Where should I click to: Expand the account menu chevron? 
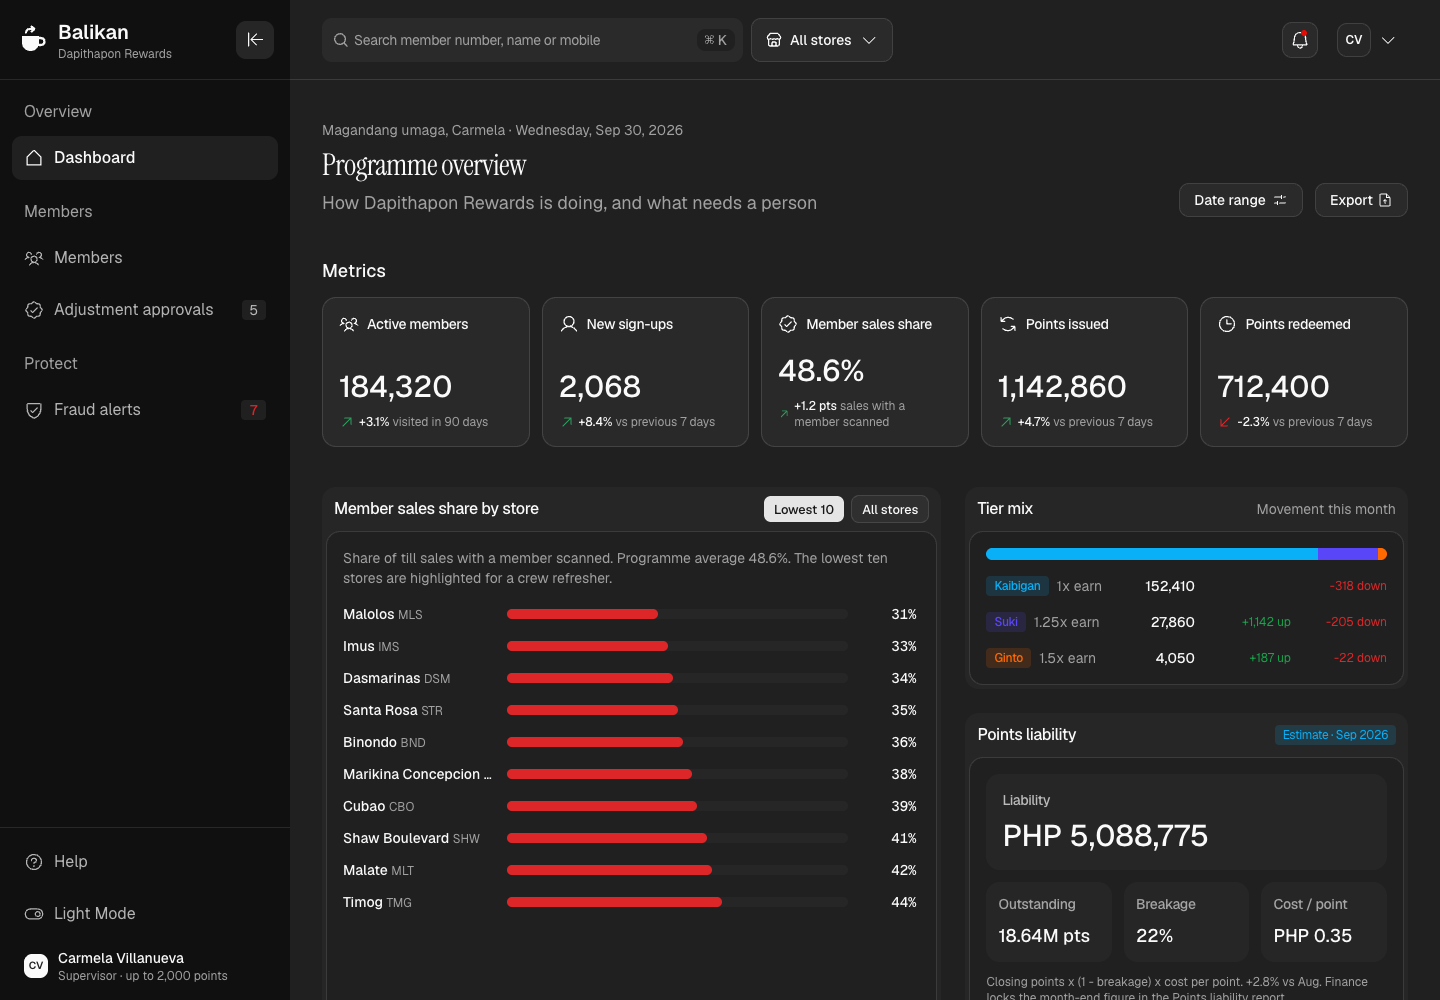1388,40
